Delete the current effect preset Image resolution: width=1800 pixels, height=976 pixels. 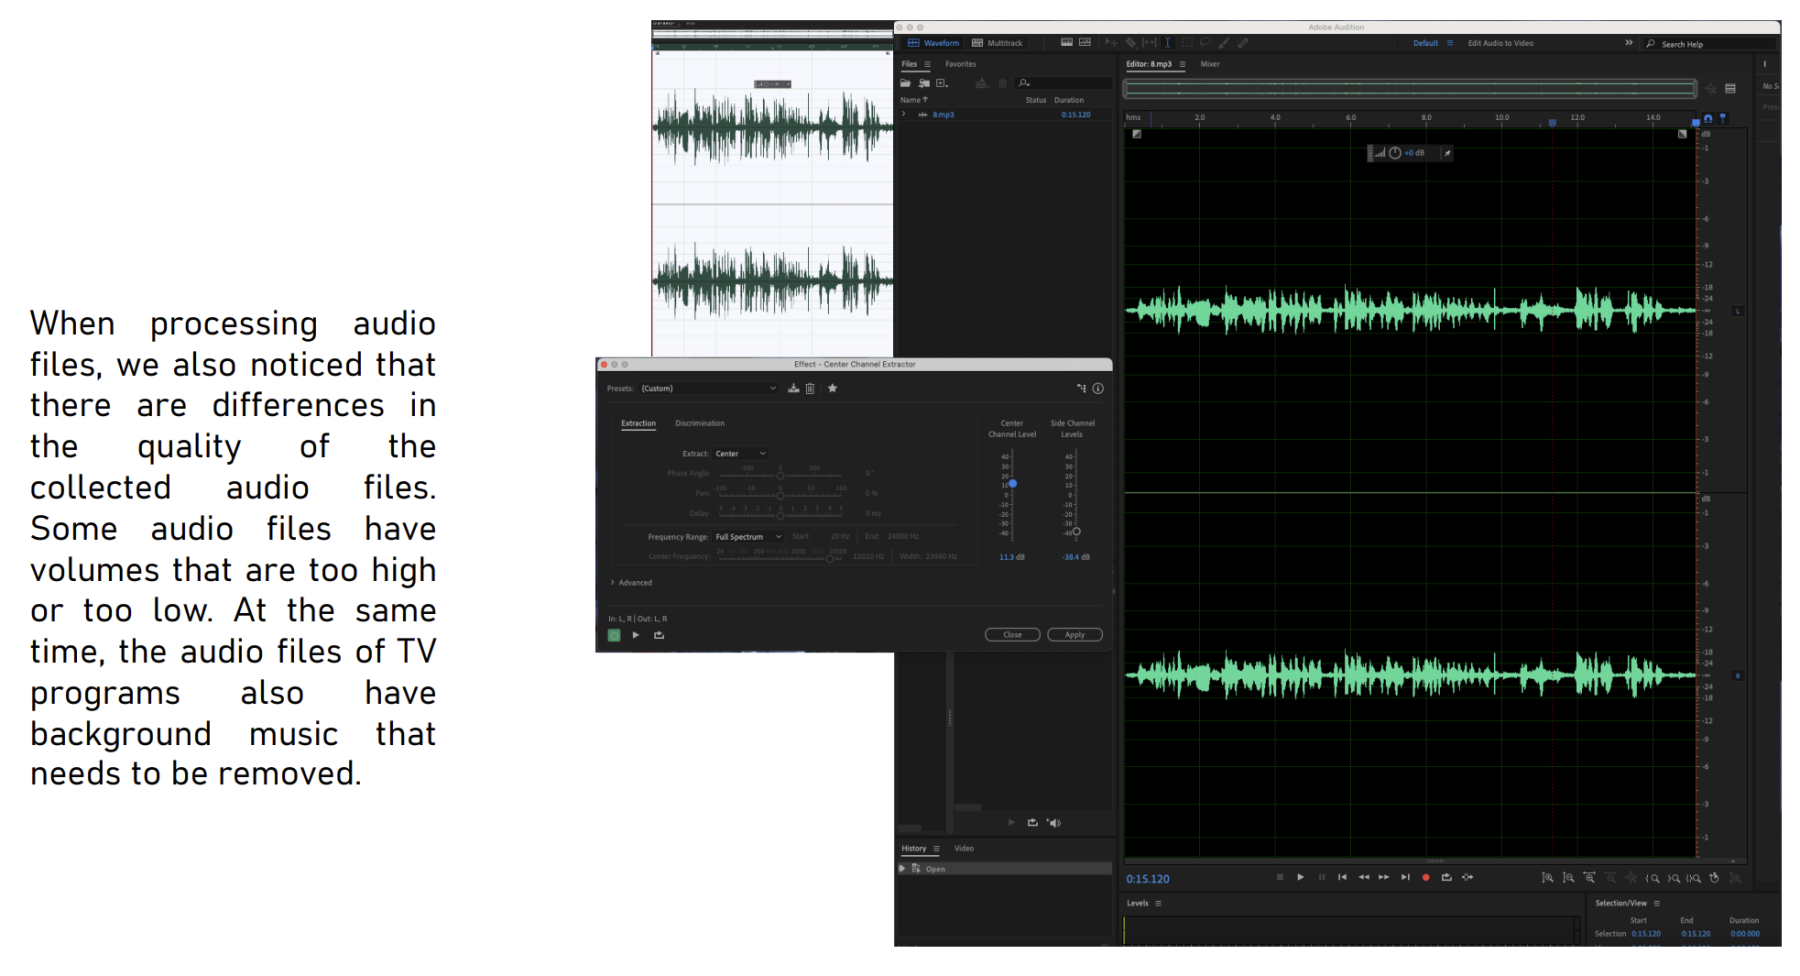pyautogui.click(x=810, y=389)
